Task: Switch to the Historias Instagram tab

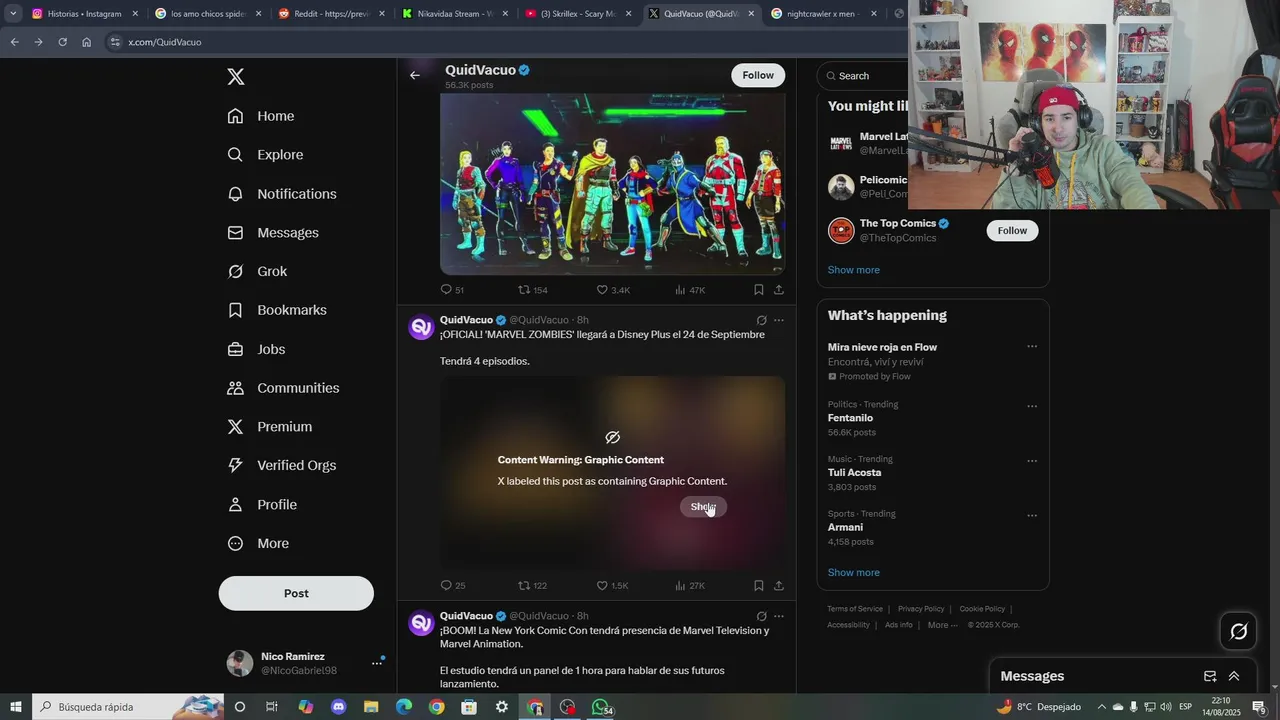Action: [84, 14]
